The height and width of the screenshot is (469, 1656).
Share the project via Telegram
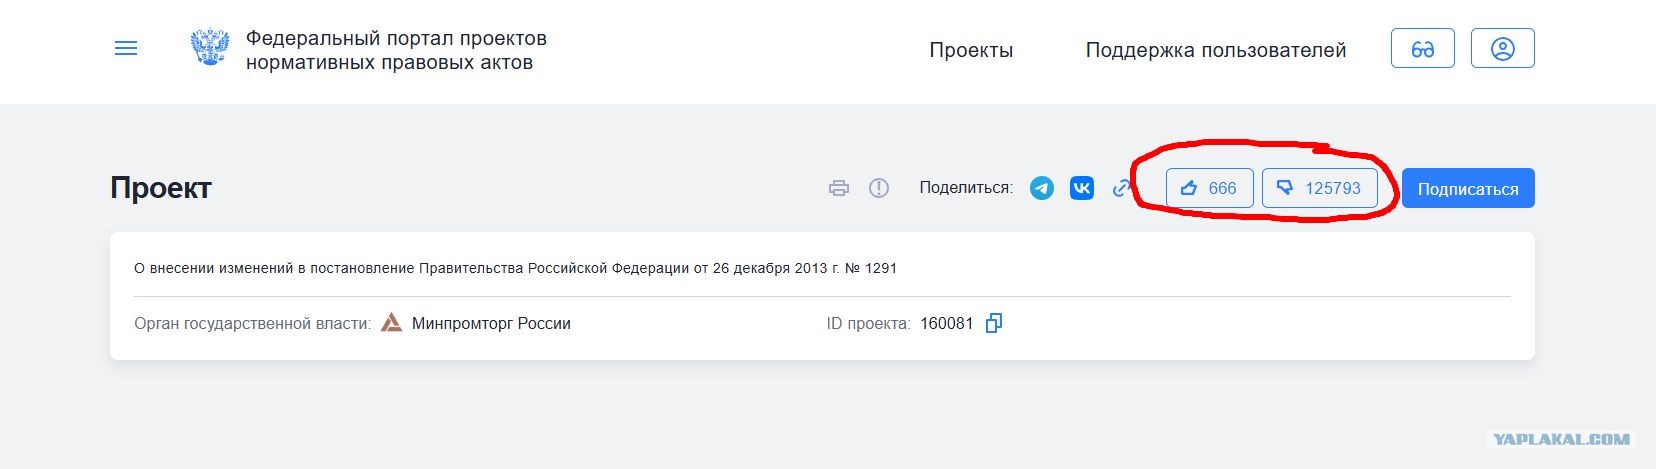pos(1042,188)
